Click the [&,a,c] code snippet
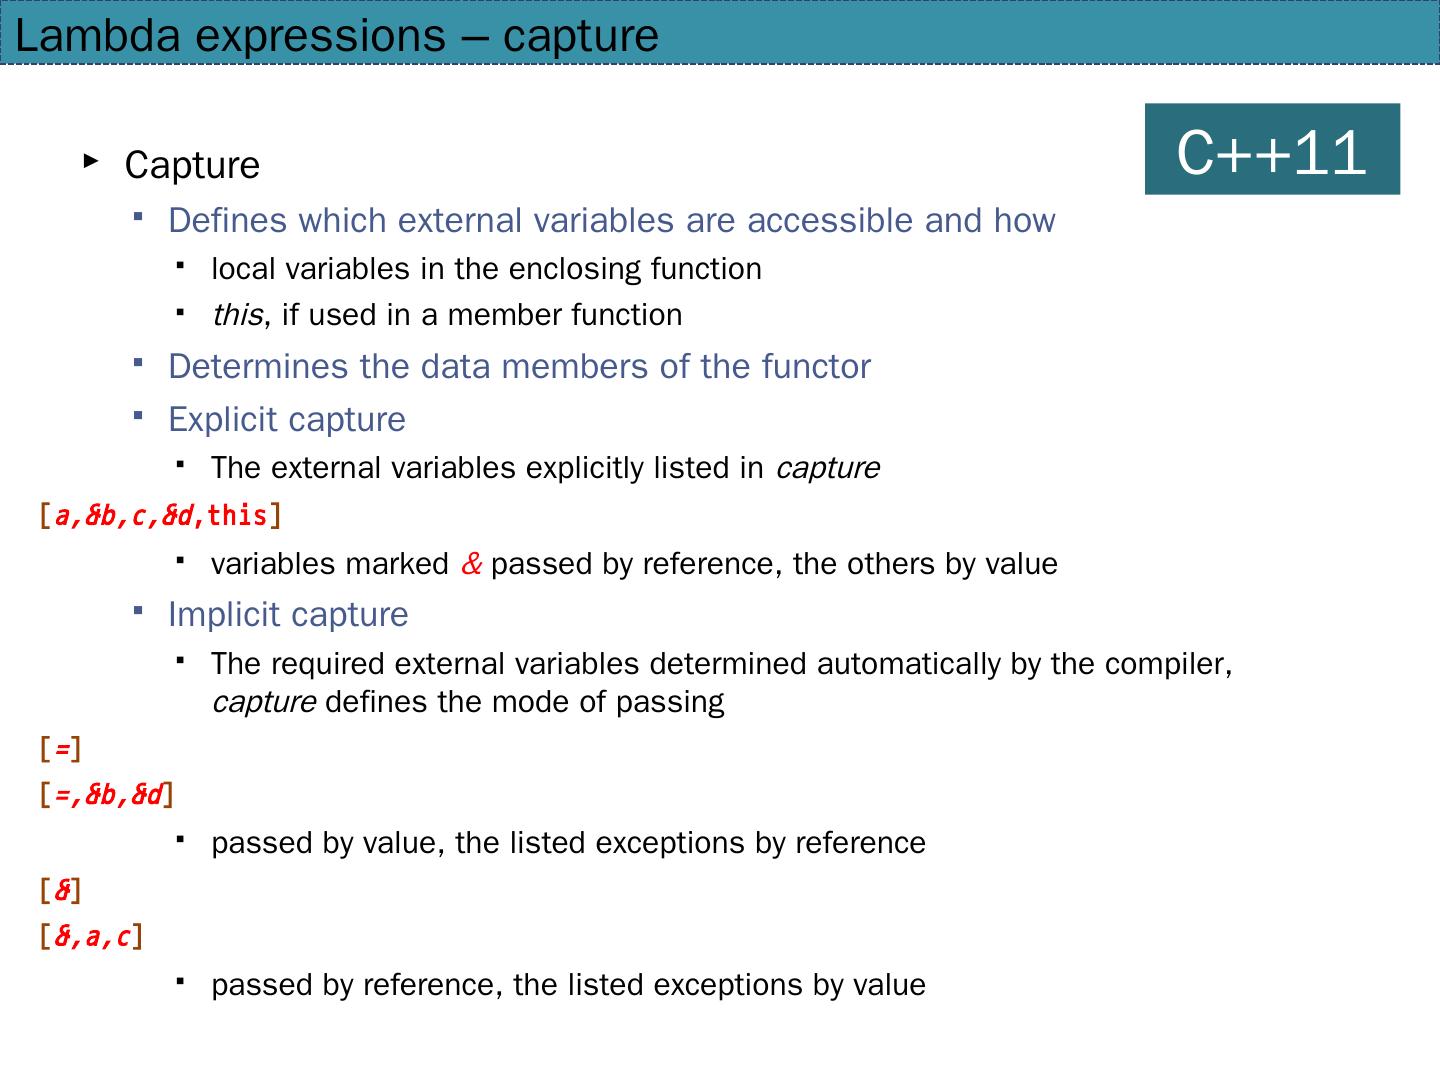This screenshot has width=1440, height=1080. [91, 937]
